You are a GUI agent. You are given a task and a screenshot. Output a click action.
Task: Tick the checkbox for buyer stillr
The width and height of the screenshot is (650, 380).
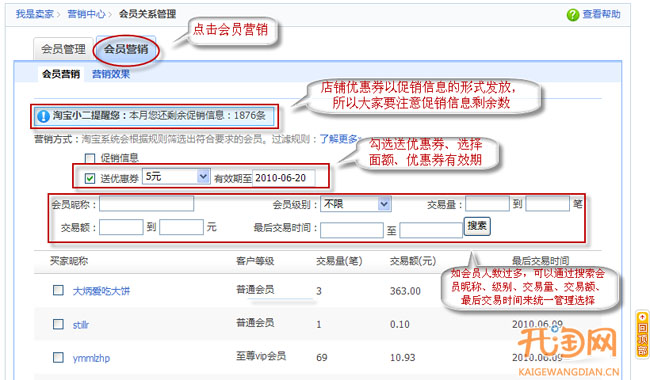point(58,324)
